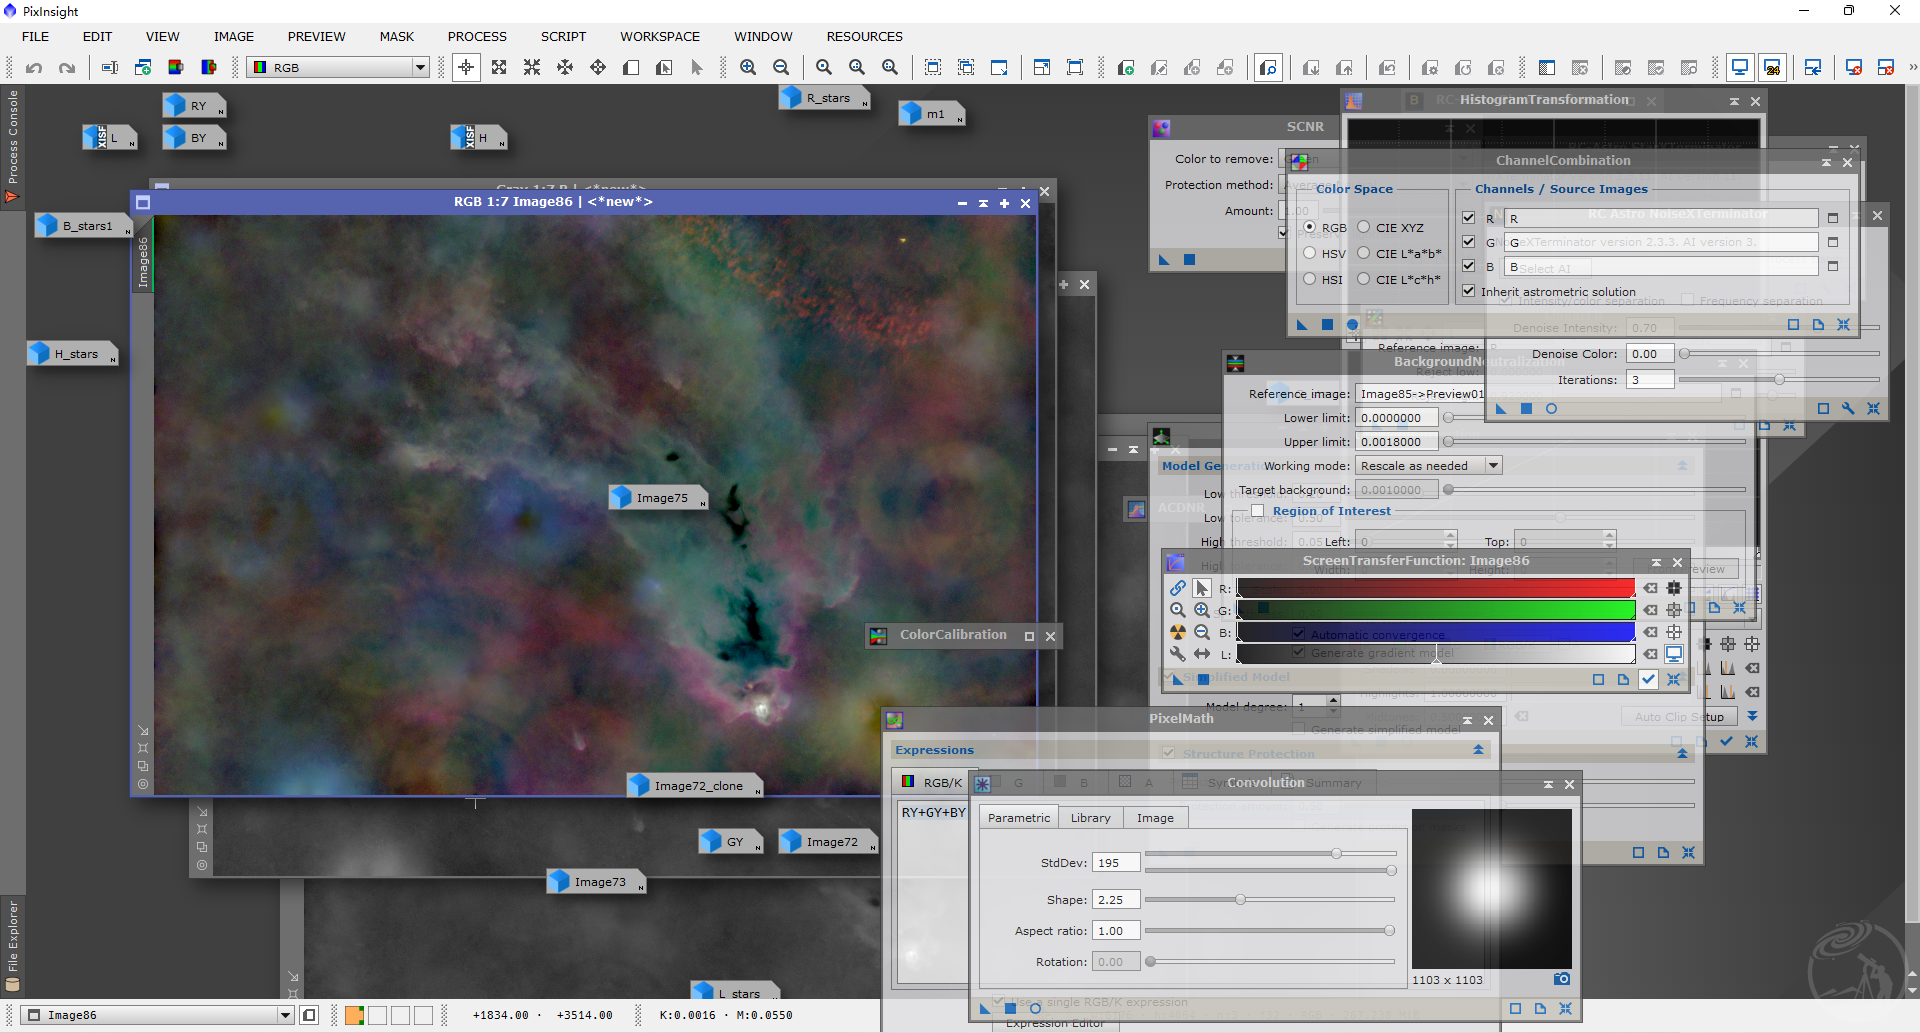Enable the Region of Interest checkbox
Screen dimensions: 1920x1033
click(x=1258, y=511)
